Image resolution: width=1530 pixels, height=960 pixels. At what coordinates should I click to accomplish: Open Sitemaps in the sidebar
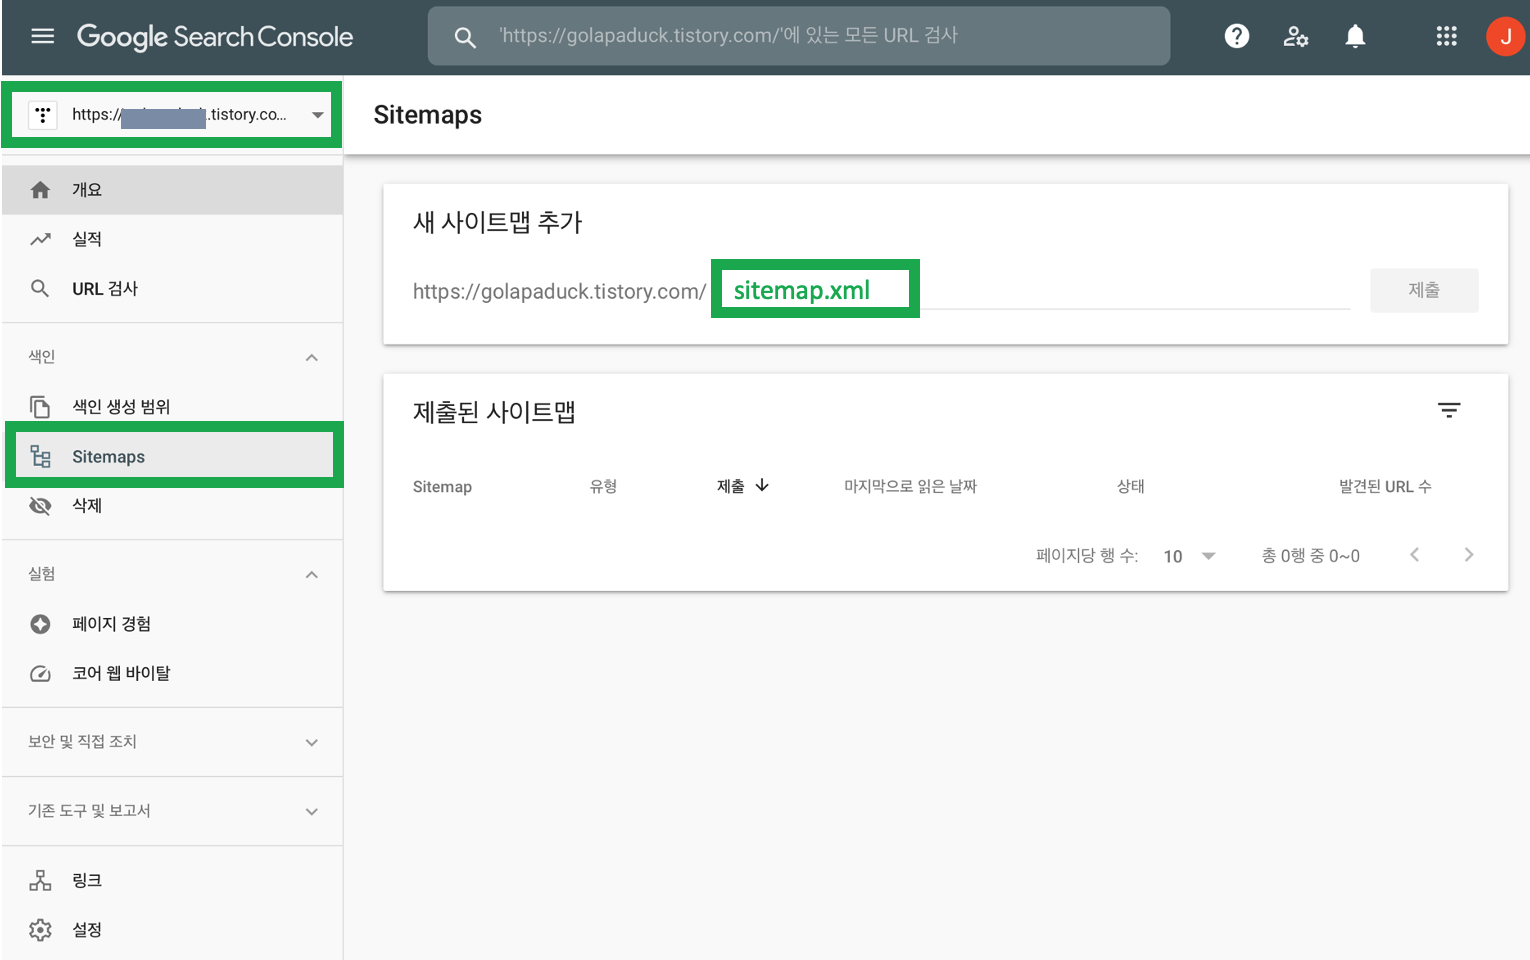172,457
